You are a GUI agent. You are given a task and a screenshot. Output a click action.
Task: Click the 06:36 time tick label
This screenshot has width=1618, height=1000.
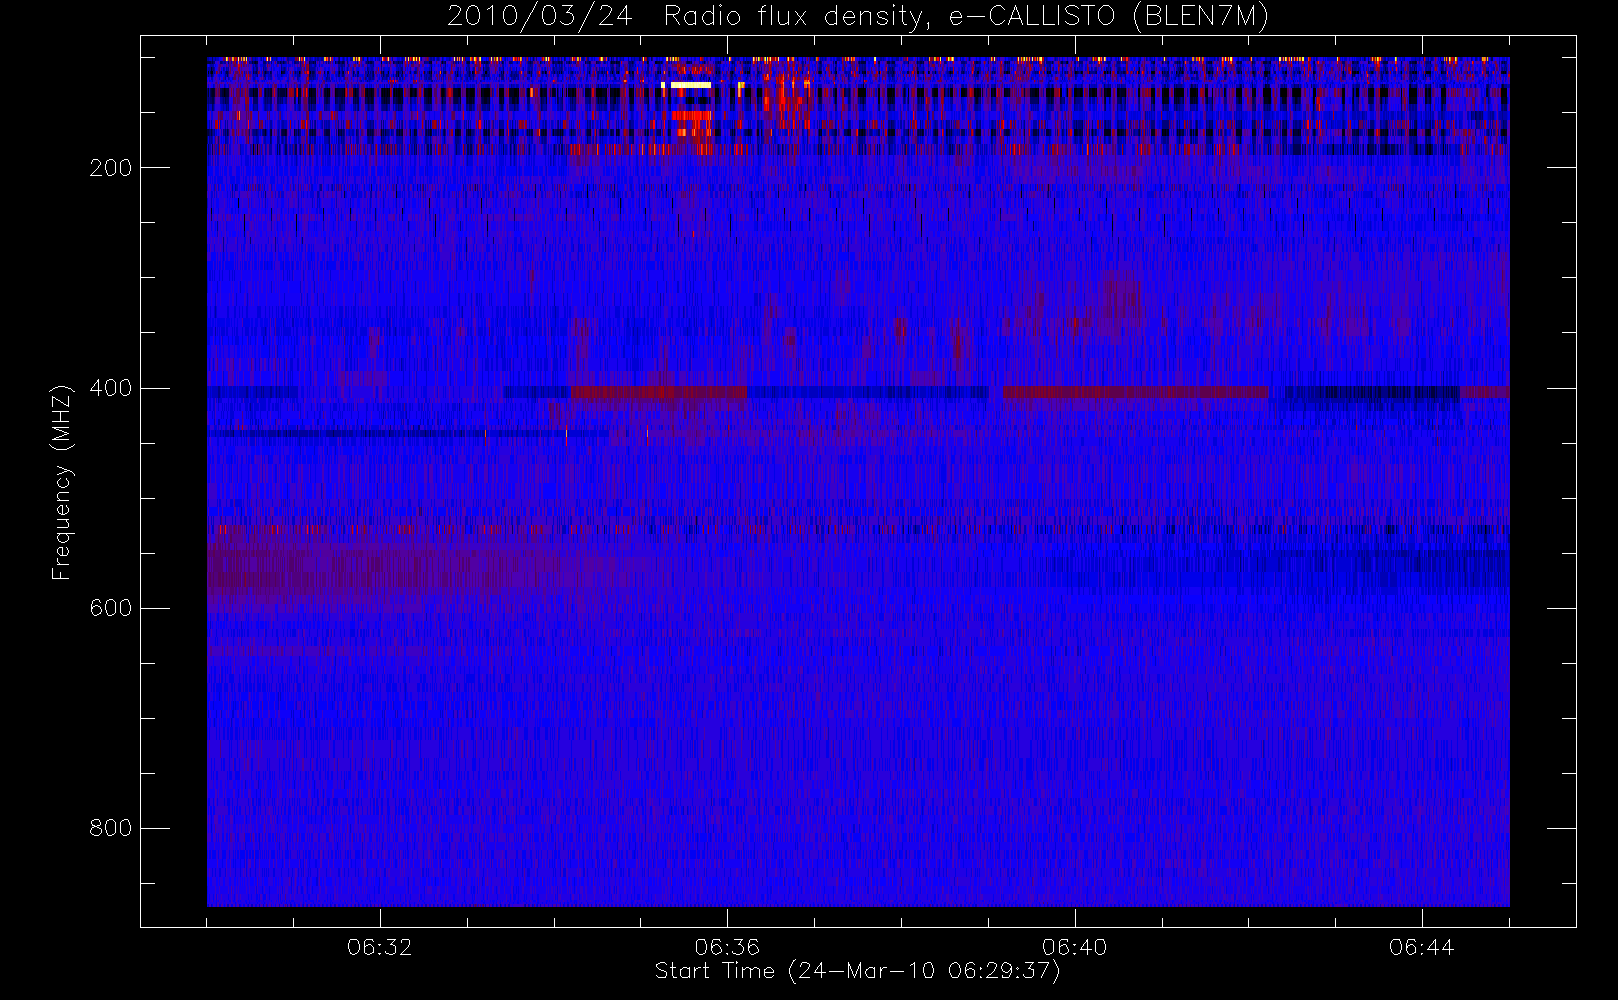pos(727,947)
